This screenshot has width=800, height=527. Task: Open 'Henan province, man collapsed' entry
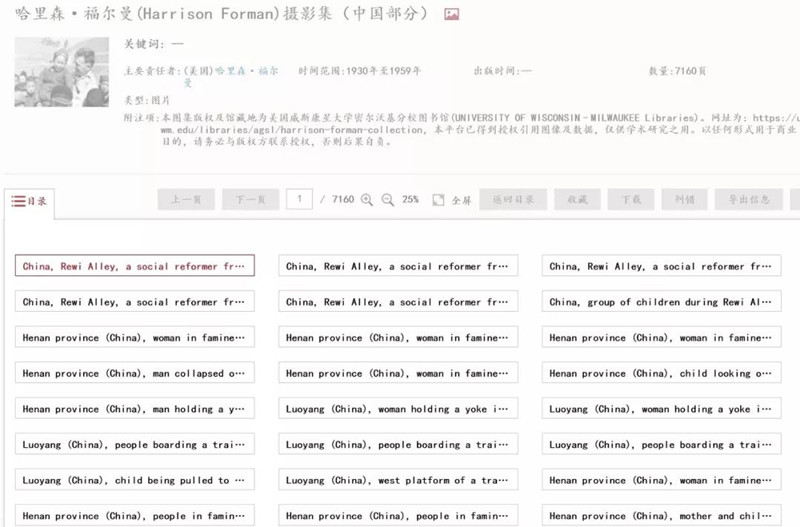[134, 373]
